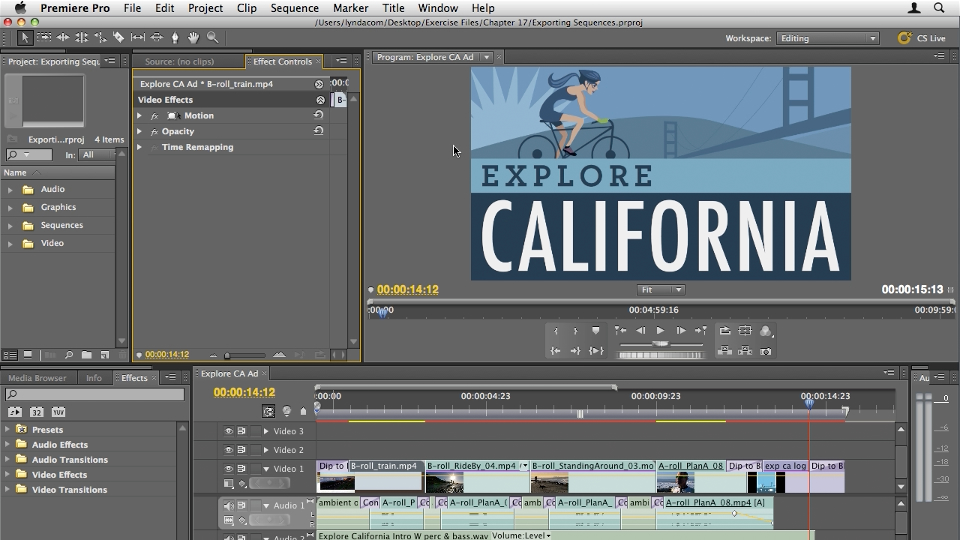Select the Track Select tool

43,37
